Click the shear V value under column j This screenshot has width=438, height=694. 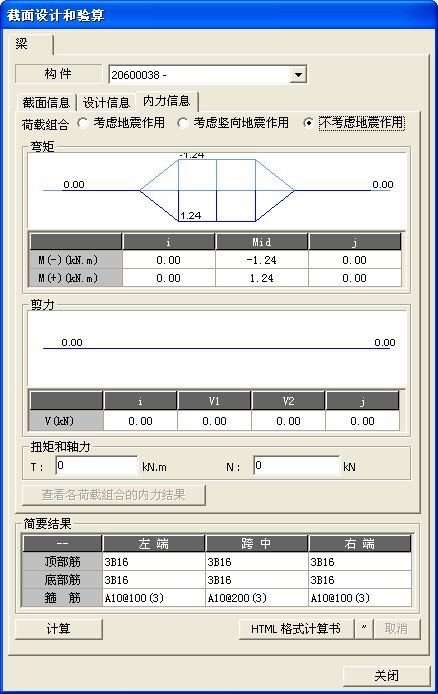(362, 420)
